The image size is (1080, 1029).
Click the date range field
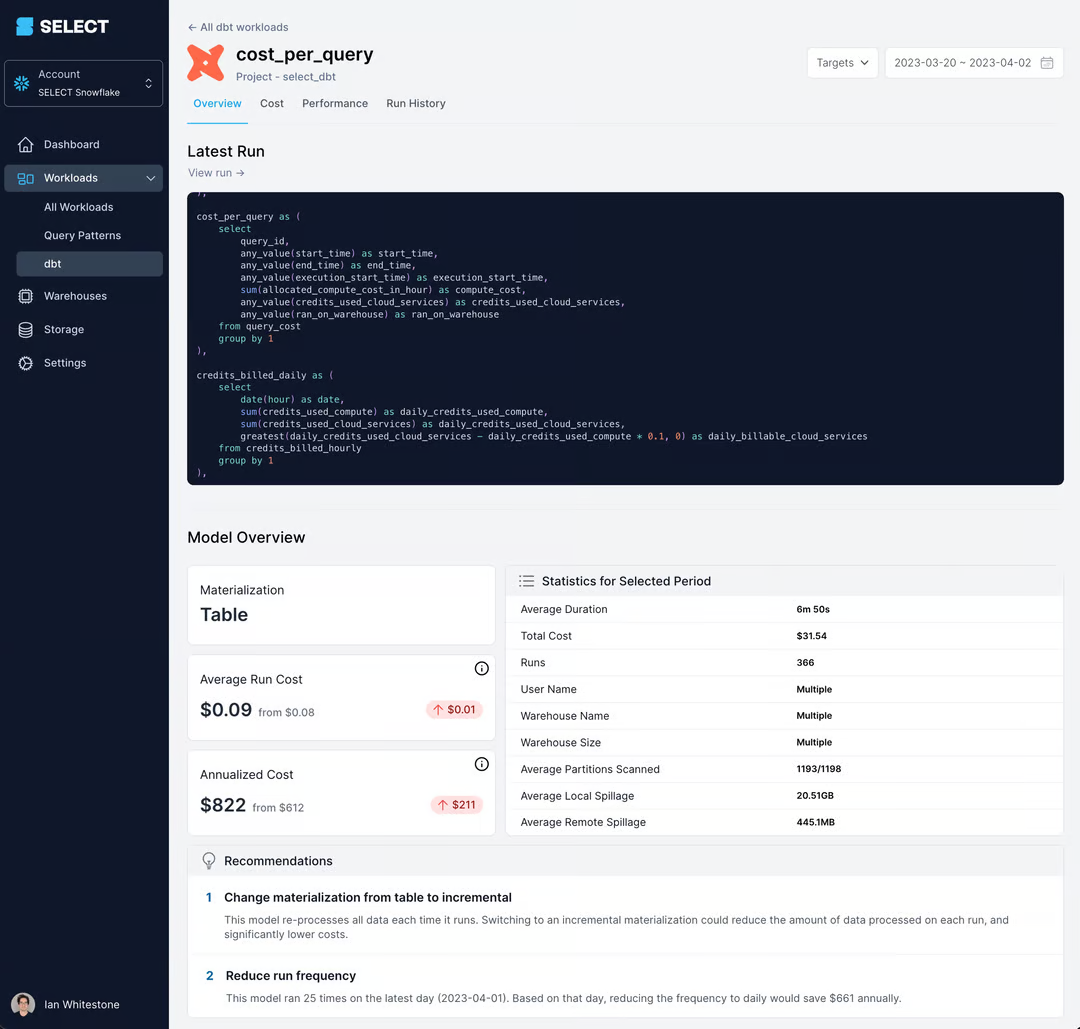(974, 63)
